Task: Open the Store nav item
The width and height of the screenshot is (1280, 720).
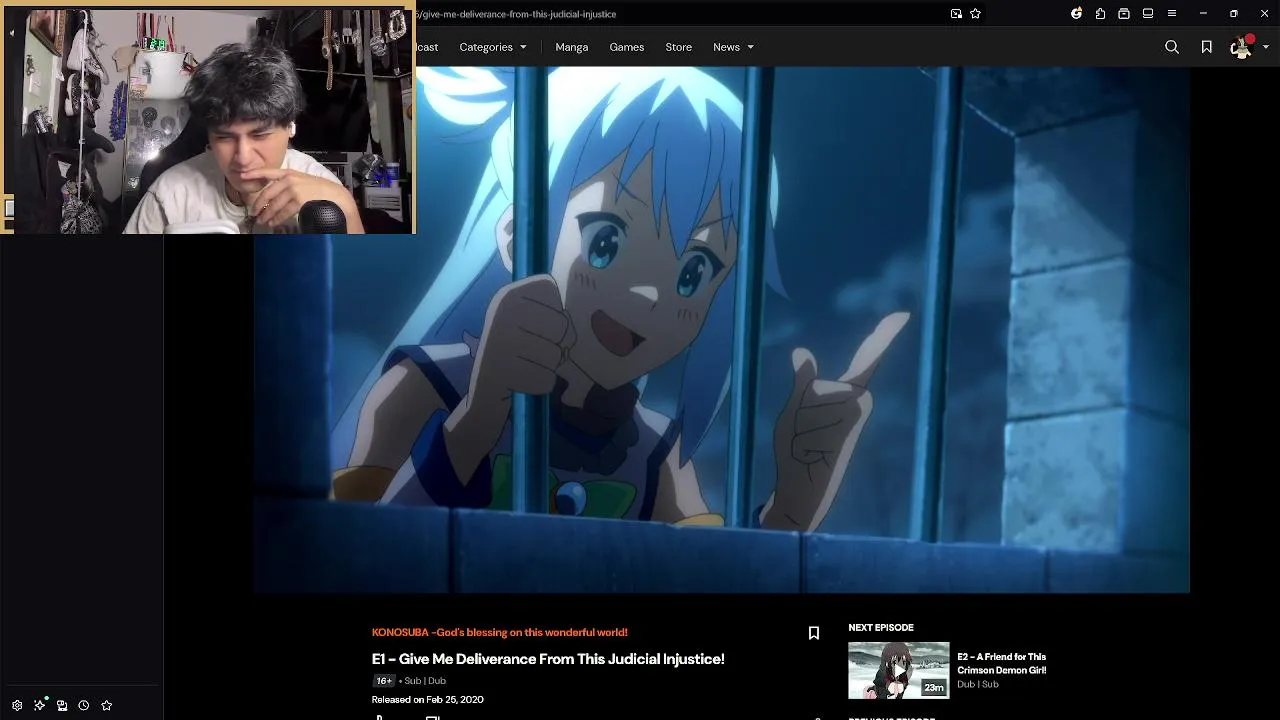Action: pos(679,47)
